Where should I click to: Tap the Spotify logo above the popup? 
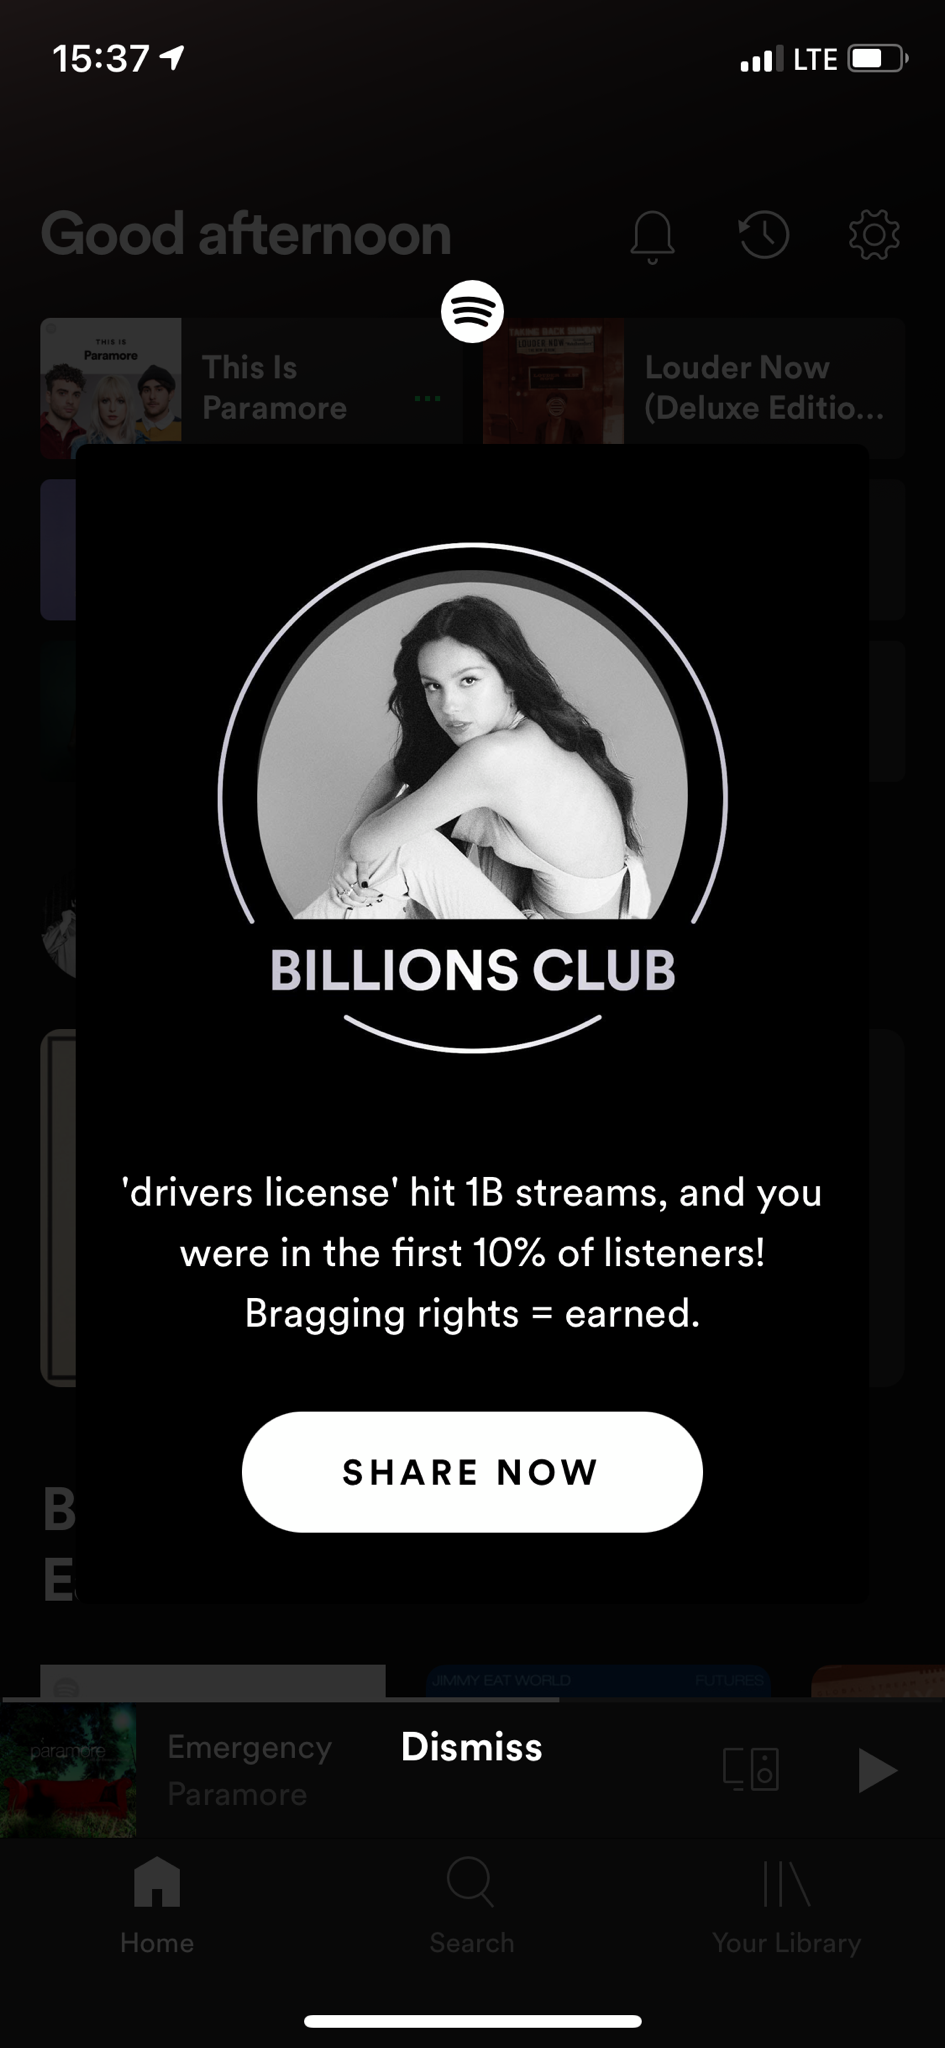tap(472, 311)
